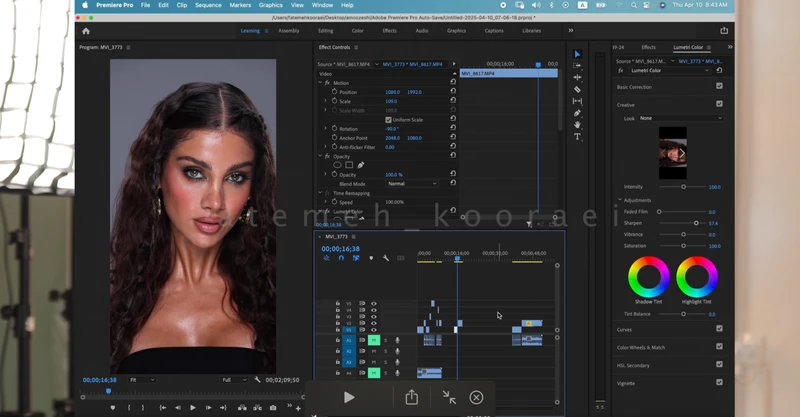Reset the Rotation parameter
The width and height of the screenshot is (800, 417).
pyautogui.click(x=453, y=128)
